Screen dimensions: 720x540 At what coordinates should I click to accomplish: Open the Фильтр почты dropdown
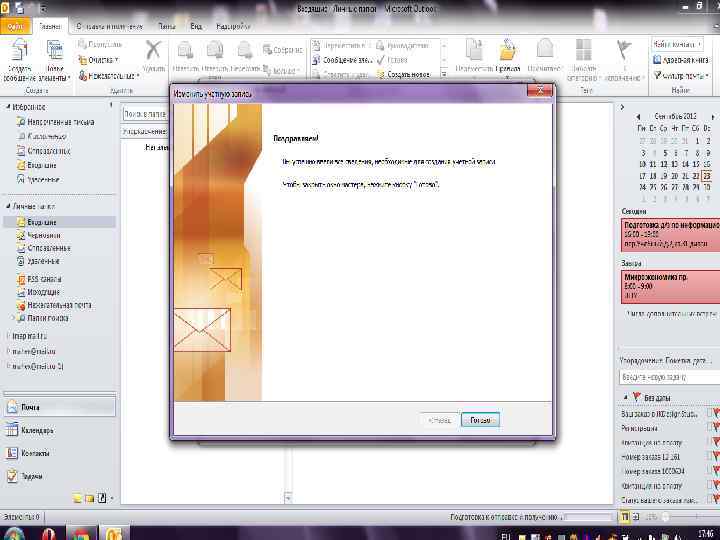pos(681,75)
